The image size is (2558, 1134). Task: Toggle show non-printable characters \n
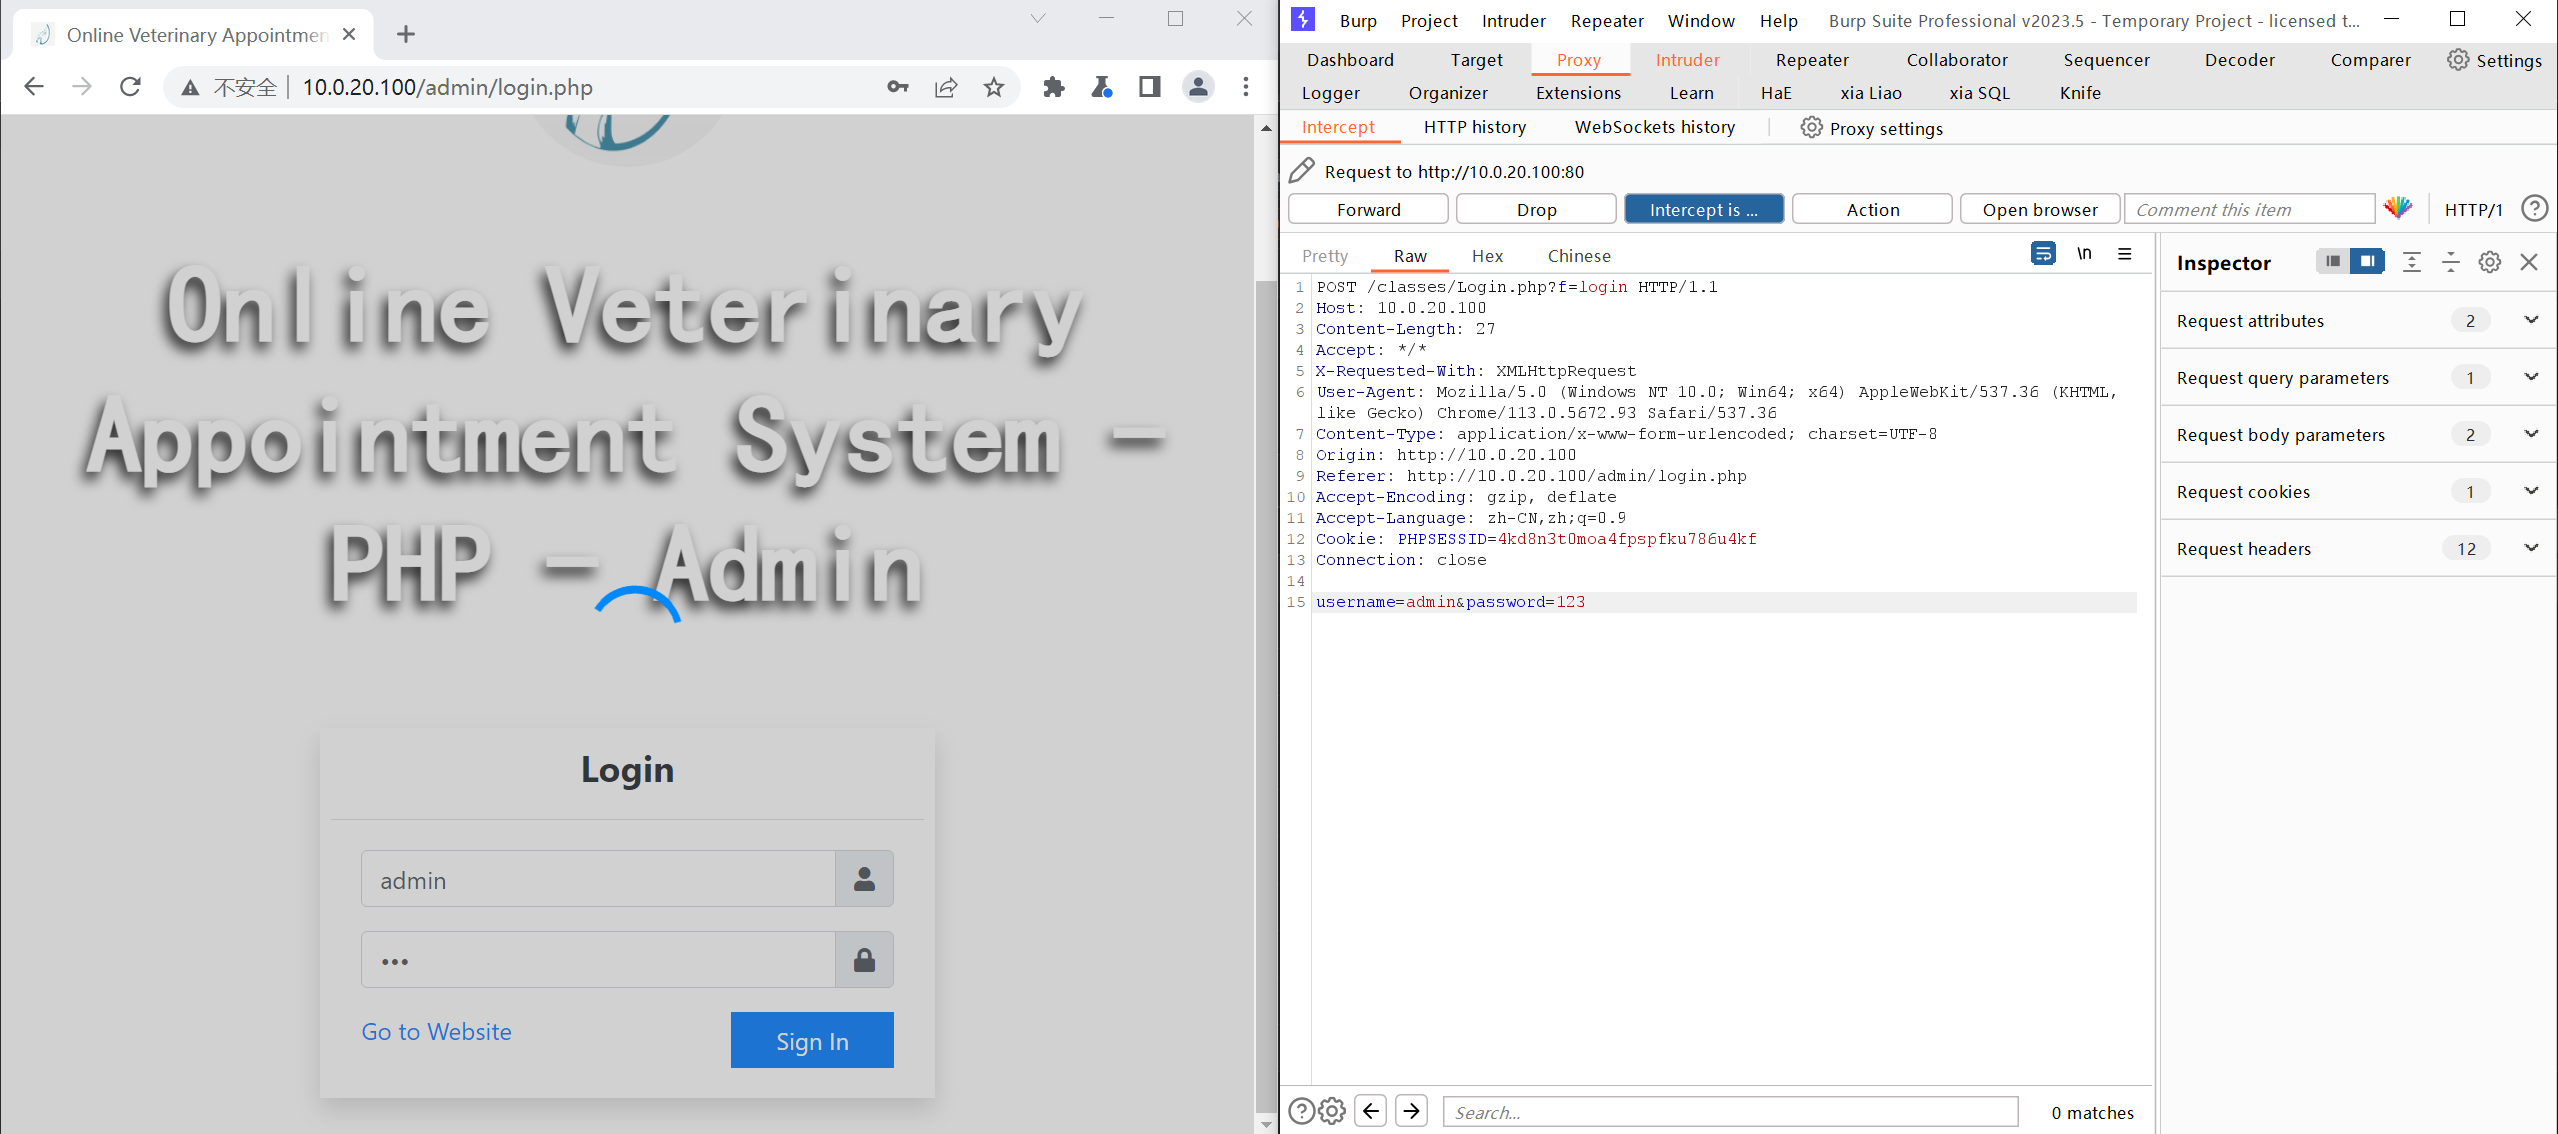pyautogui.click(x=2084, y=254)
